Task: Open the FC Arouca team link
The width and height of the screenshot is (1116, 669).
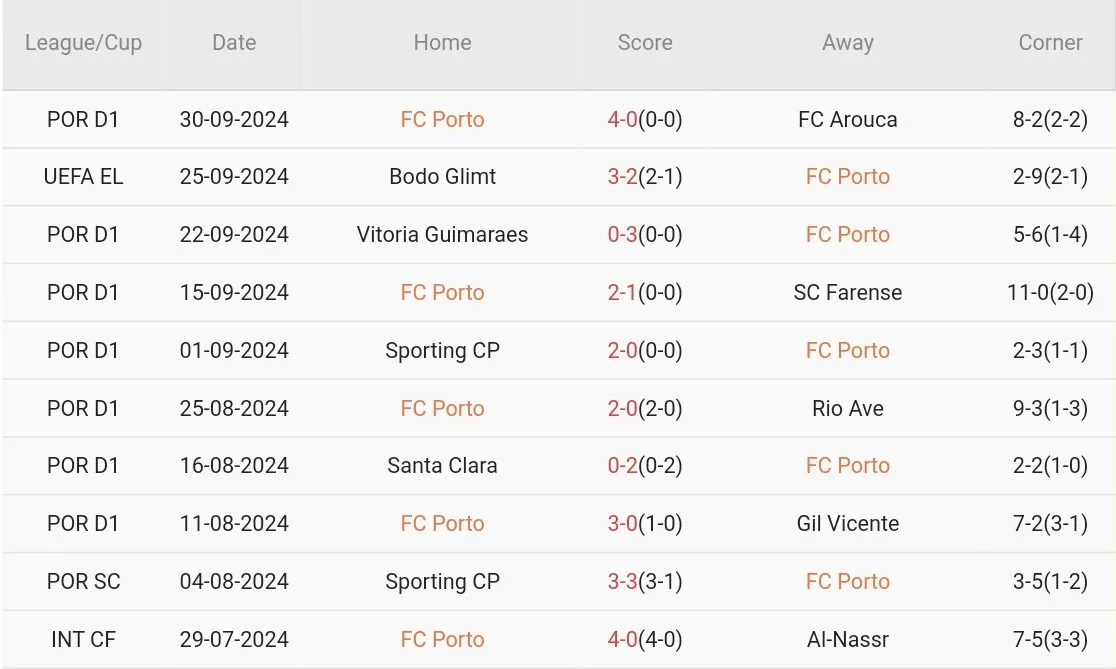Action: [x=848, y=120]
